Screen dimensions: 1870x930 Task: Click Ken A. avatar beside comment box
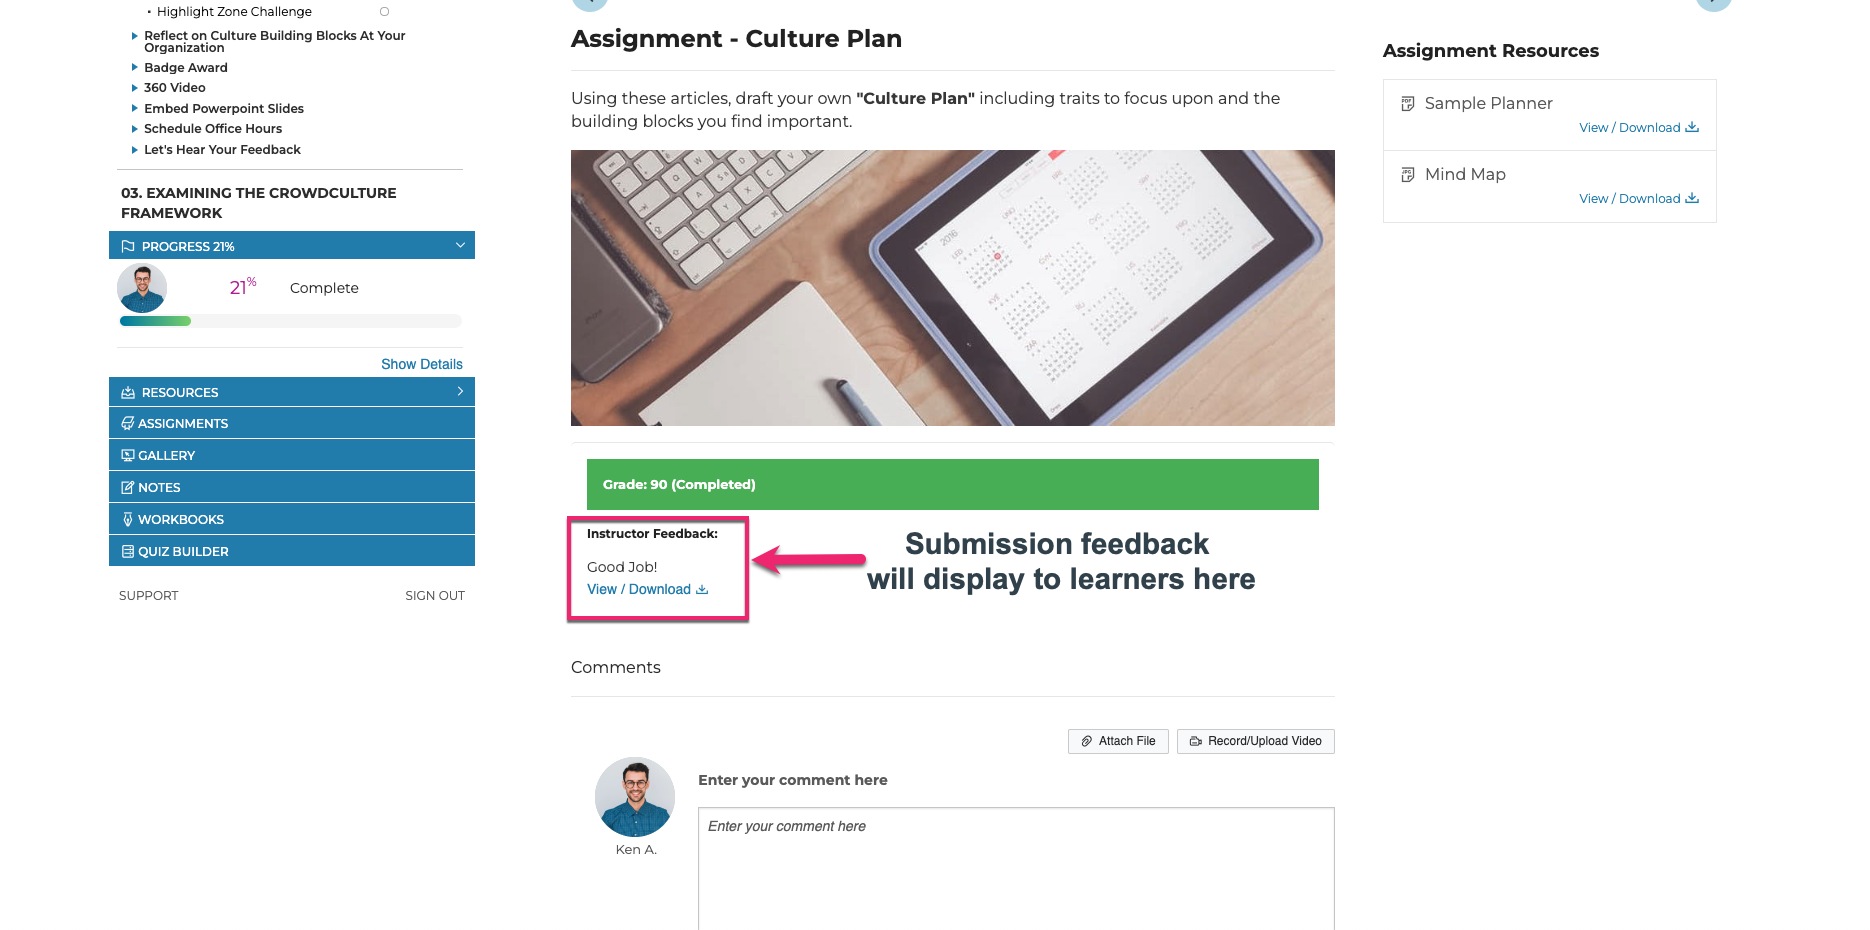pyautogui.click(x=635, y=797)
